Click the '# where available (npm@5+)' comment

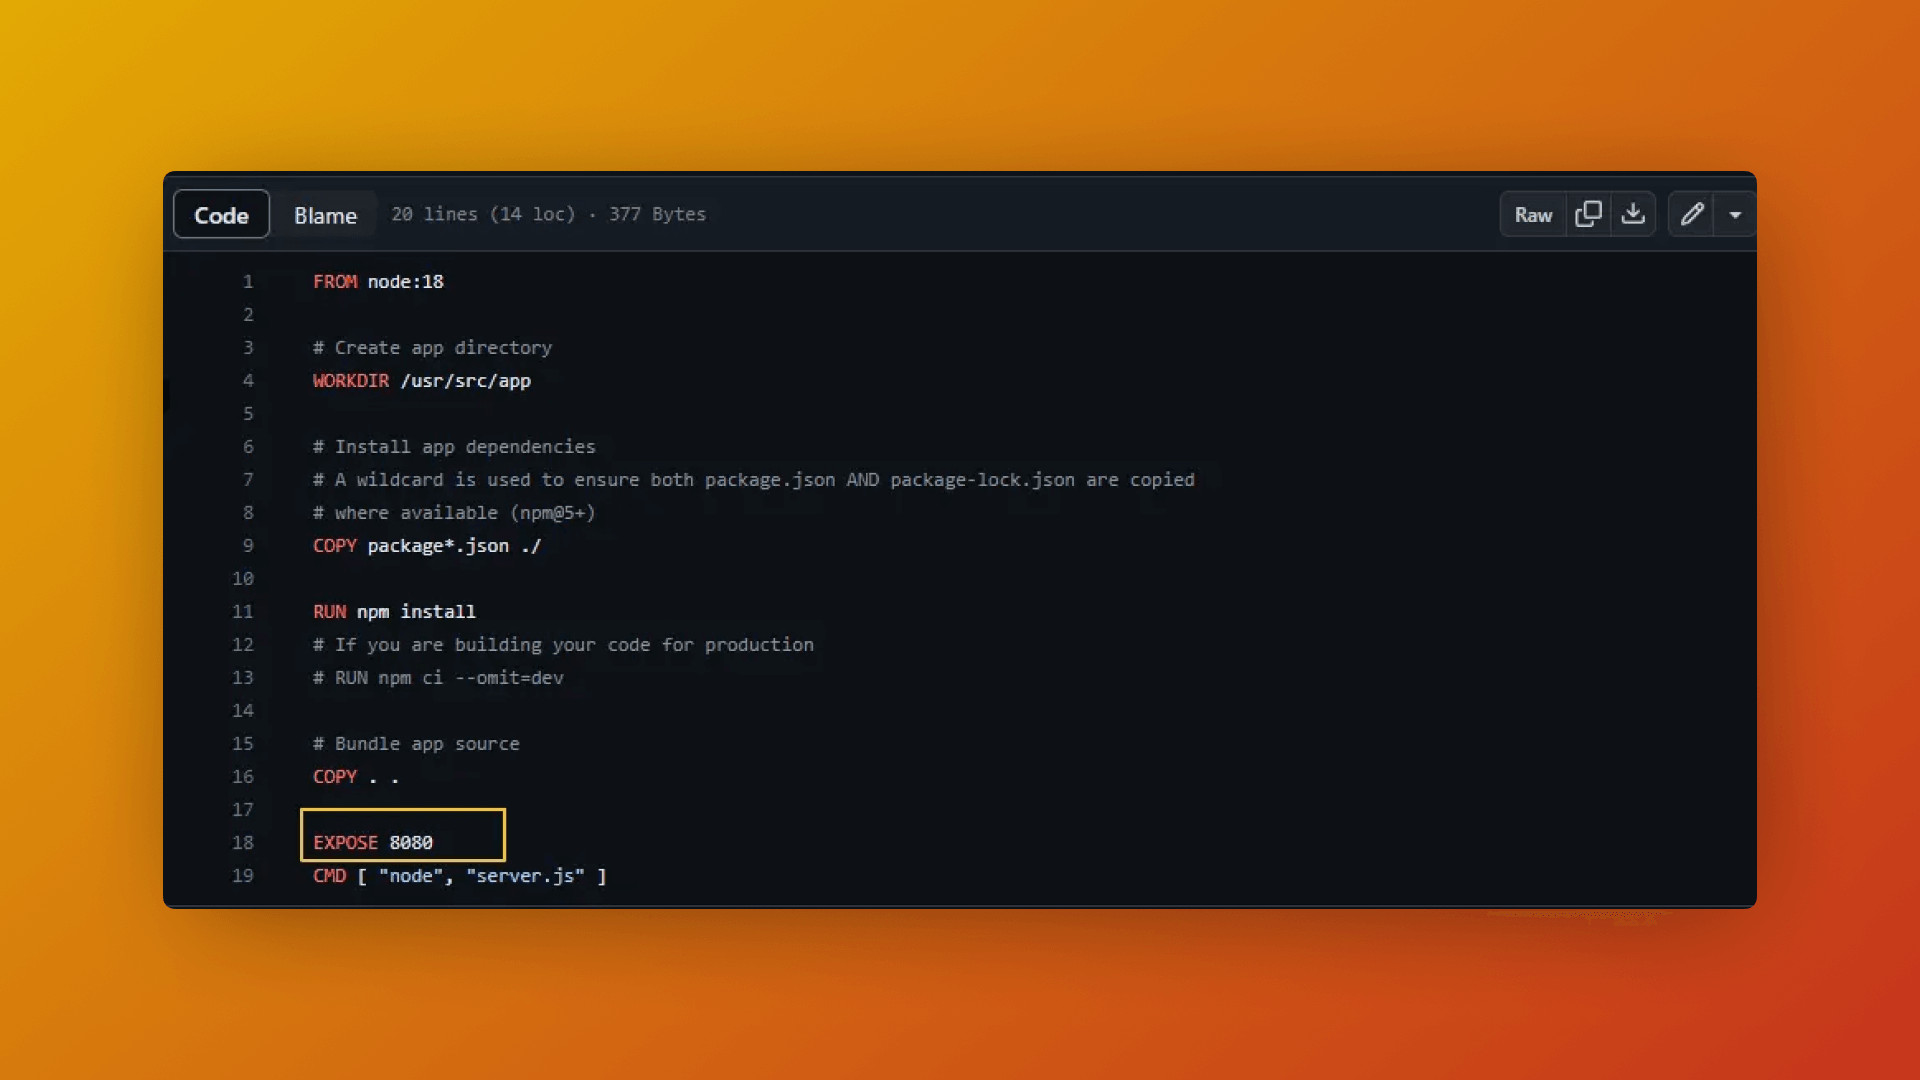[x=454, y=513]
